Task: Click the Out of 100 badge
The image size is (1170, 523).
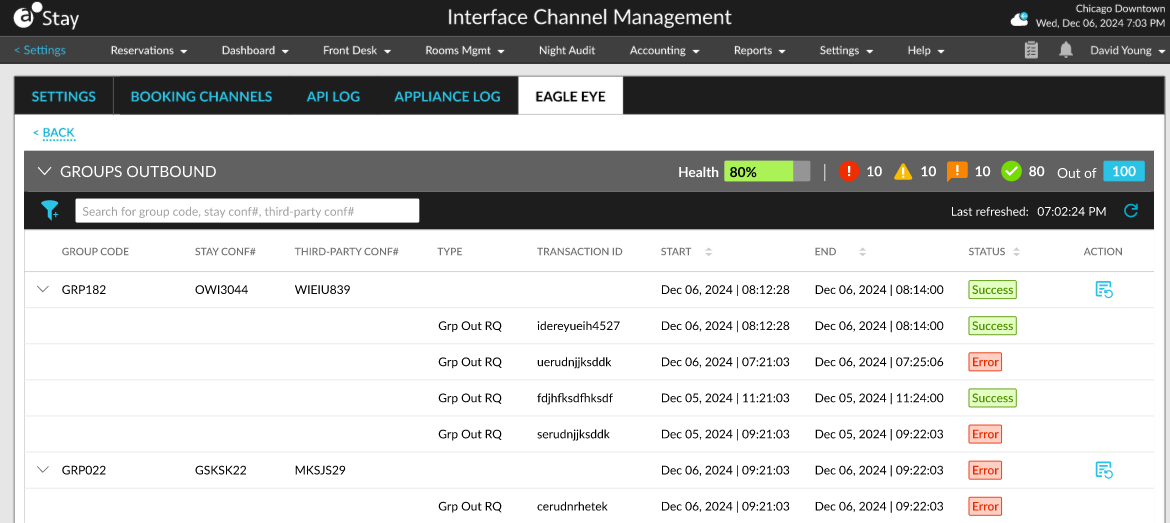Action: point(1124,172)
